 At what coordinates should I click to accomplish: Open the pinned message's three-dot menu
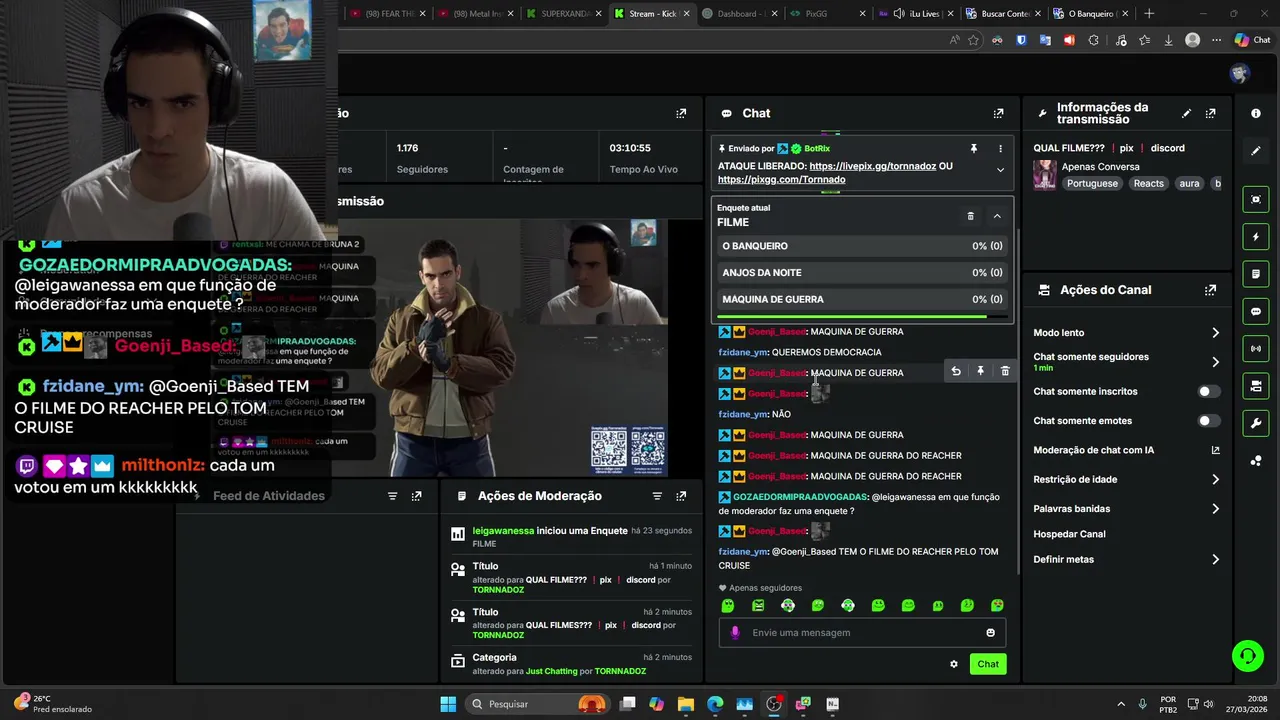coord(1000,148)
